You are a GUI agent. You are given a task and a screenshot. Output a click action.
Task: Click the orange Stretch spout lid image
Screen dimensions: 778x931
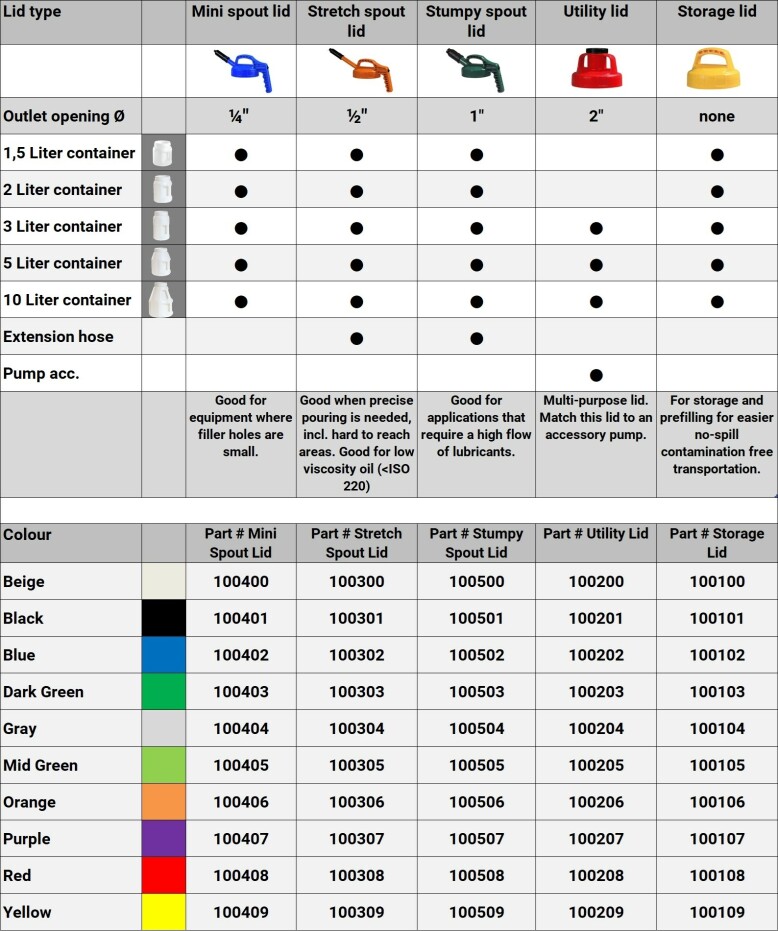click(x=361, y=70)
